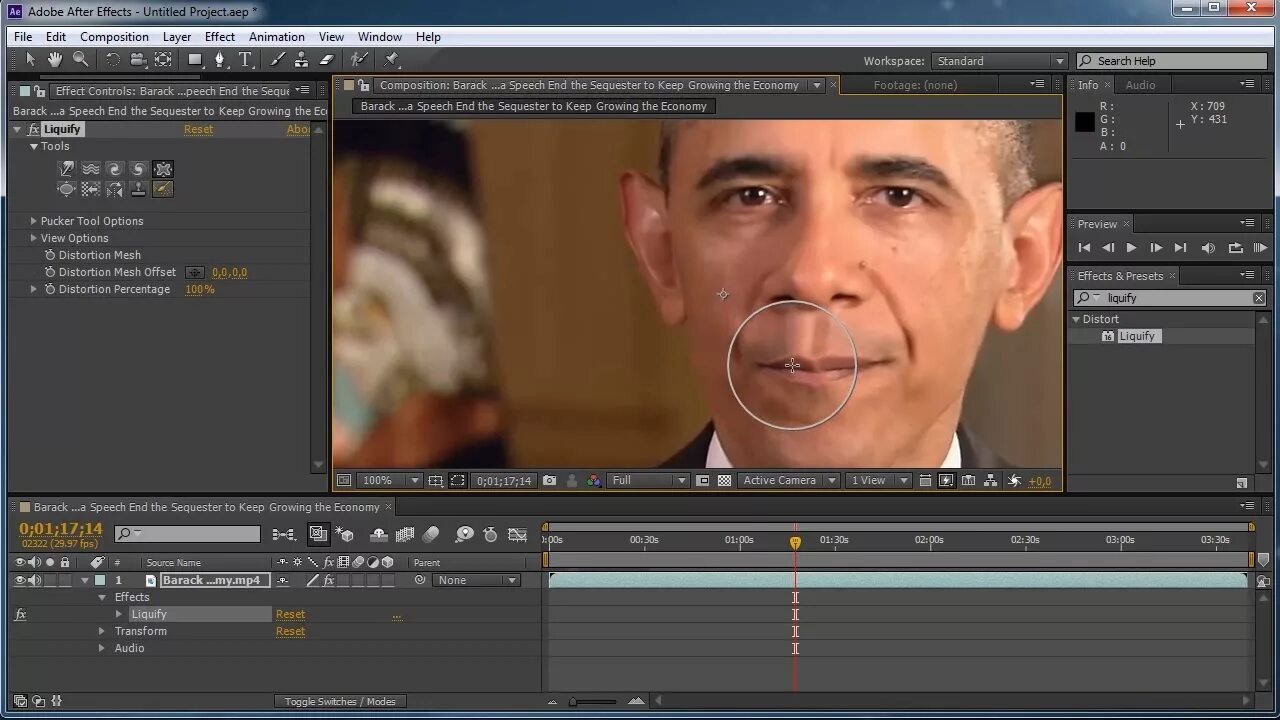Click Toggle Switches / Modes button
The height and width of the screenshot is (720, 1280).
click(x=340, y=702)
